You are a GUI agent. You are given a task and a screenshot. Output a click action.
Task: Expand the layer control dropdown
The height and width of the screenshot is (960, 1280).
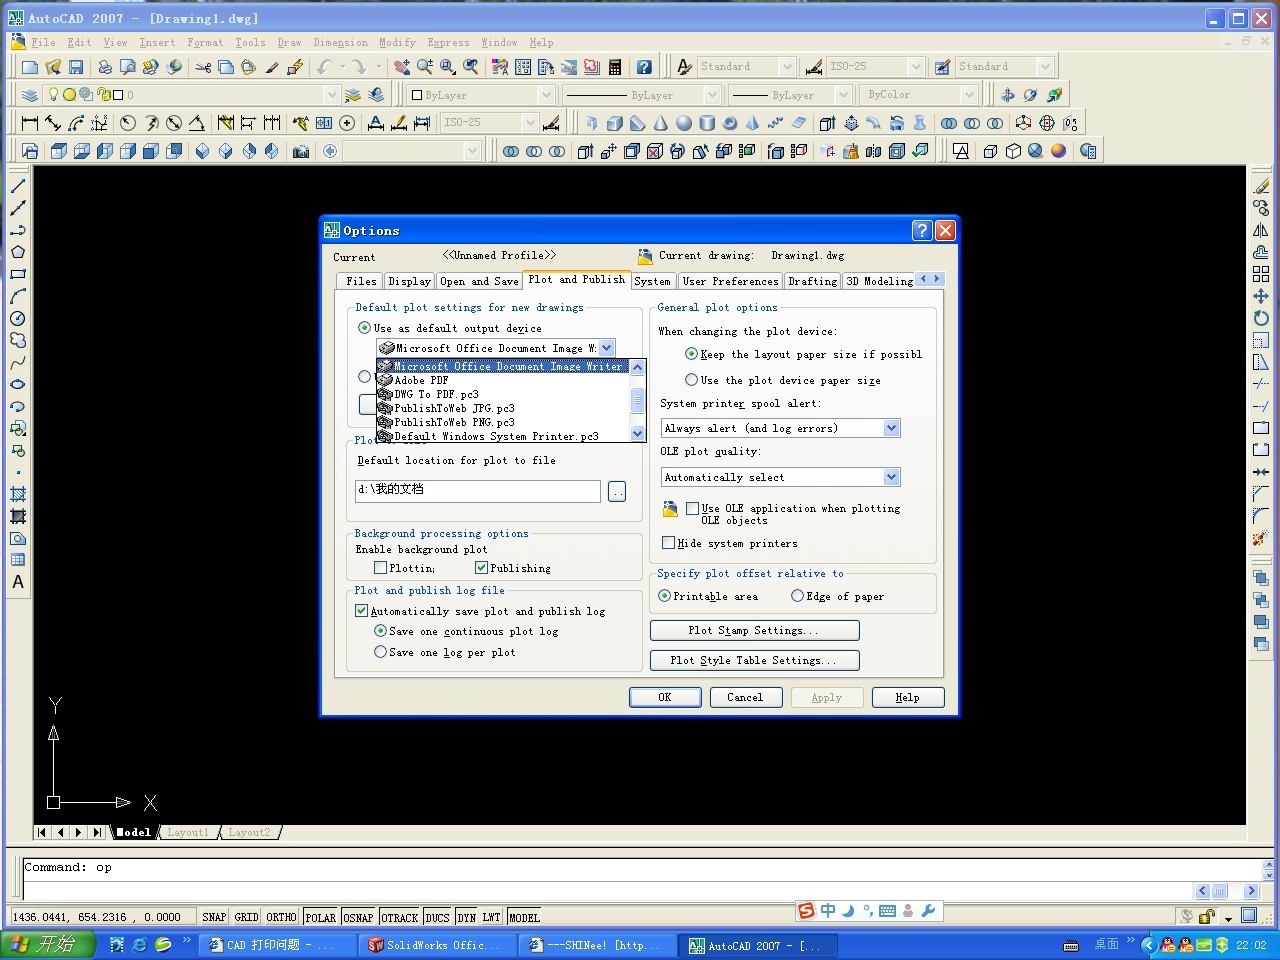point(332,95)
